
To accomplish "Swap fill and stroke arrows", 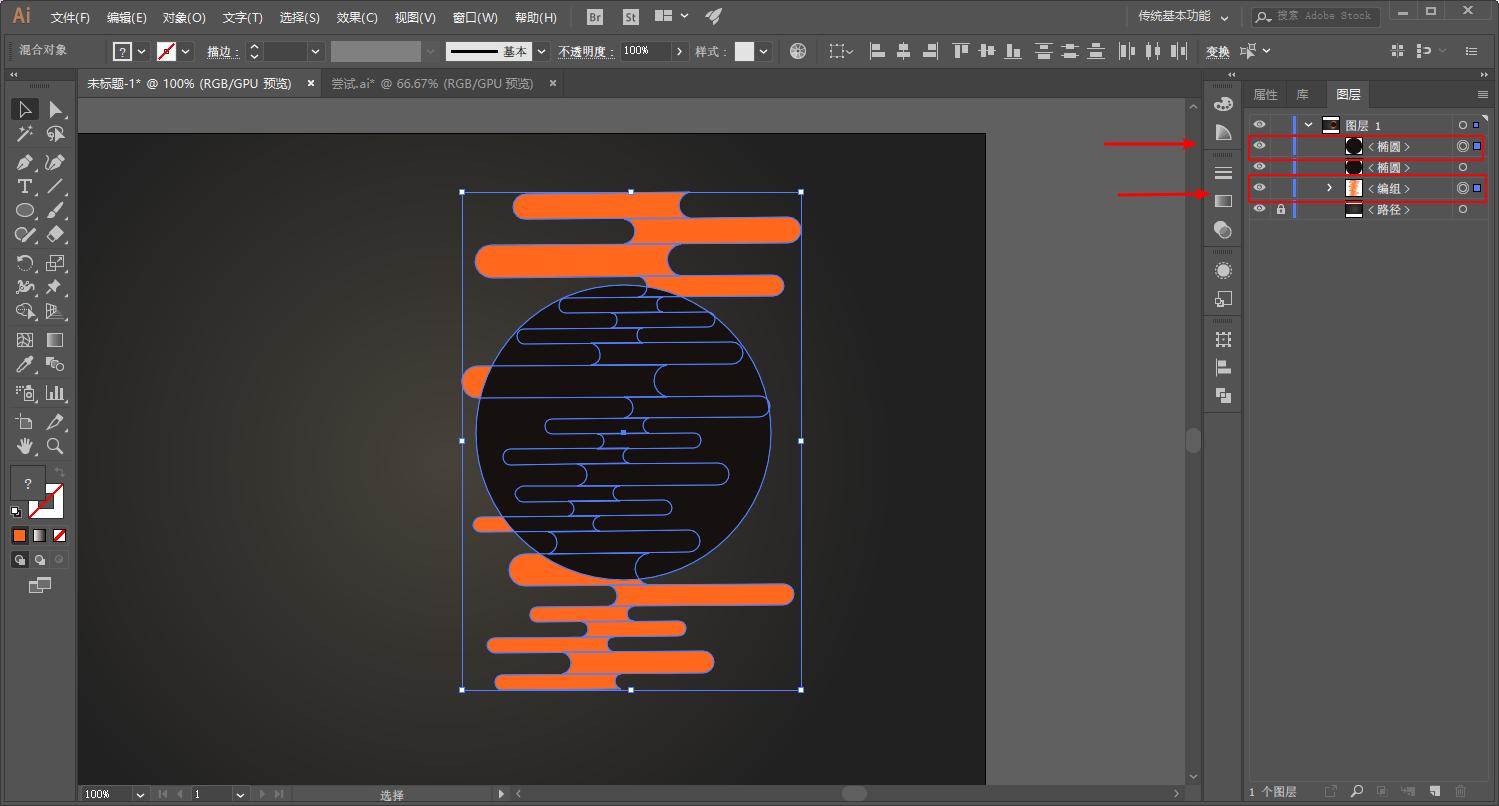I will (59, 472).
